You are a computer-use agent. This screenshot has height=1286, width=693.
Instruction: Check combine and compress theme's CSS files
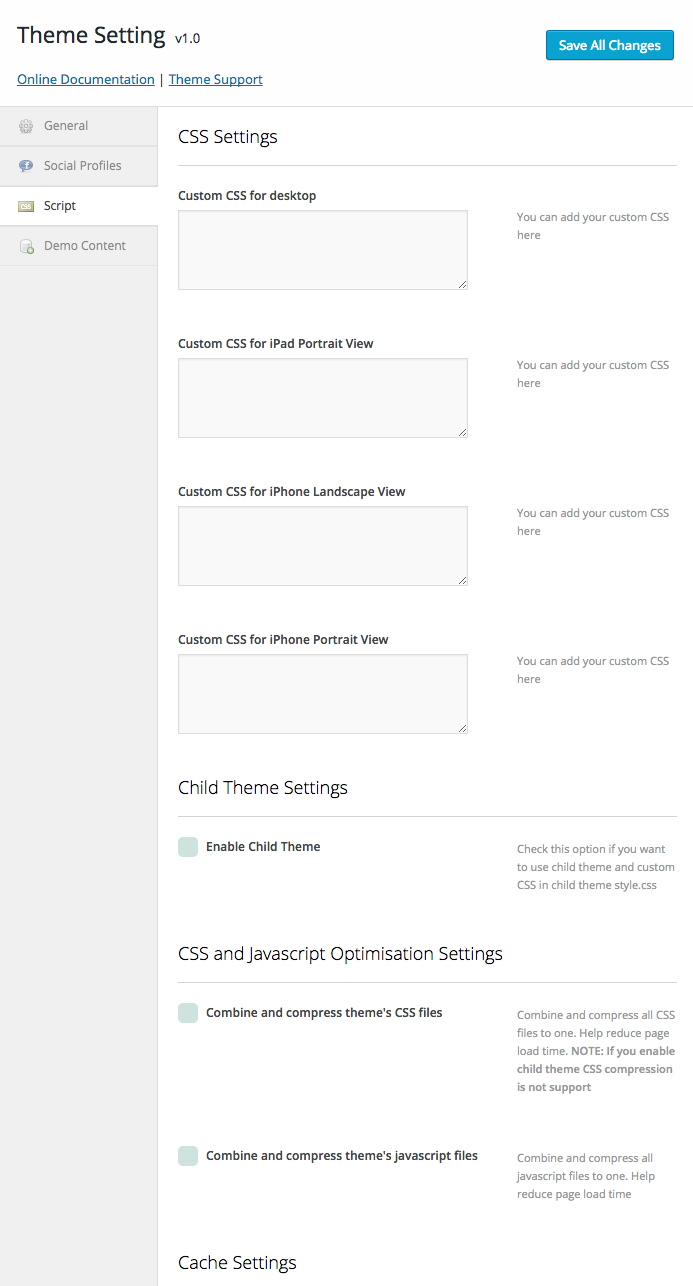[x=188, y=1013]
